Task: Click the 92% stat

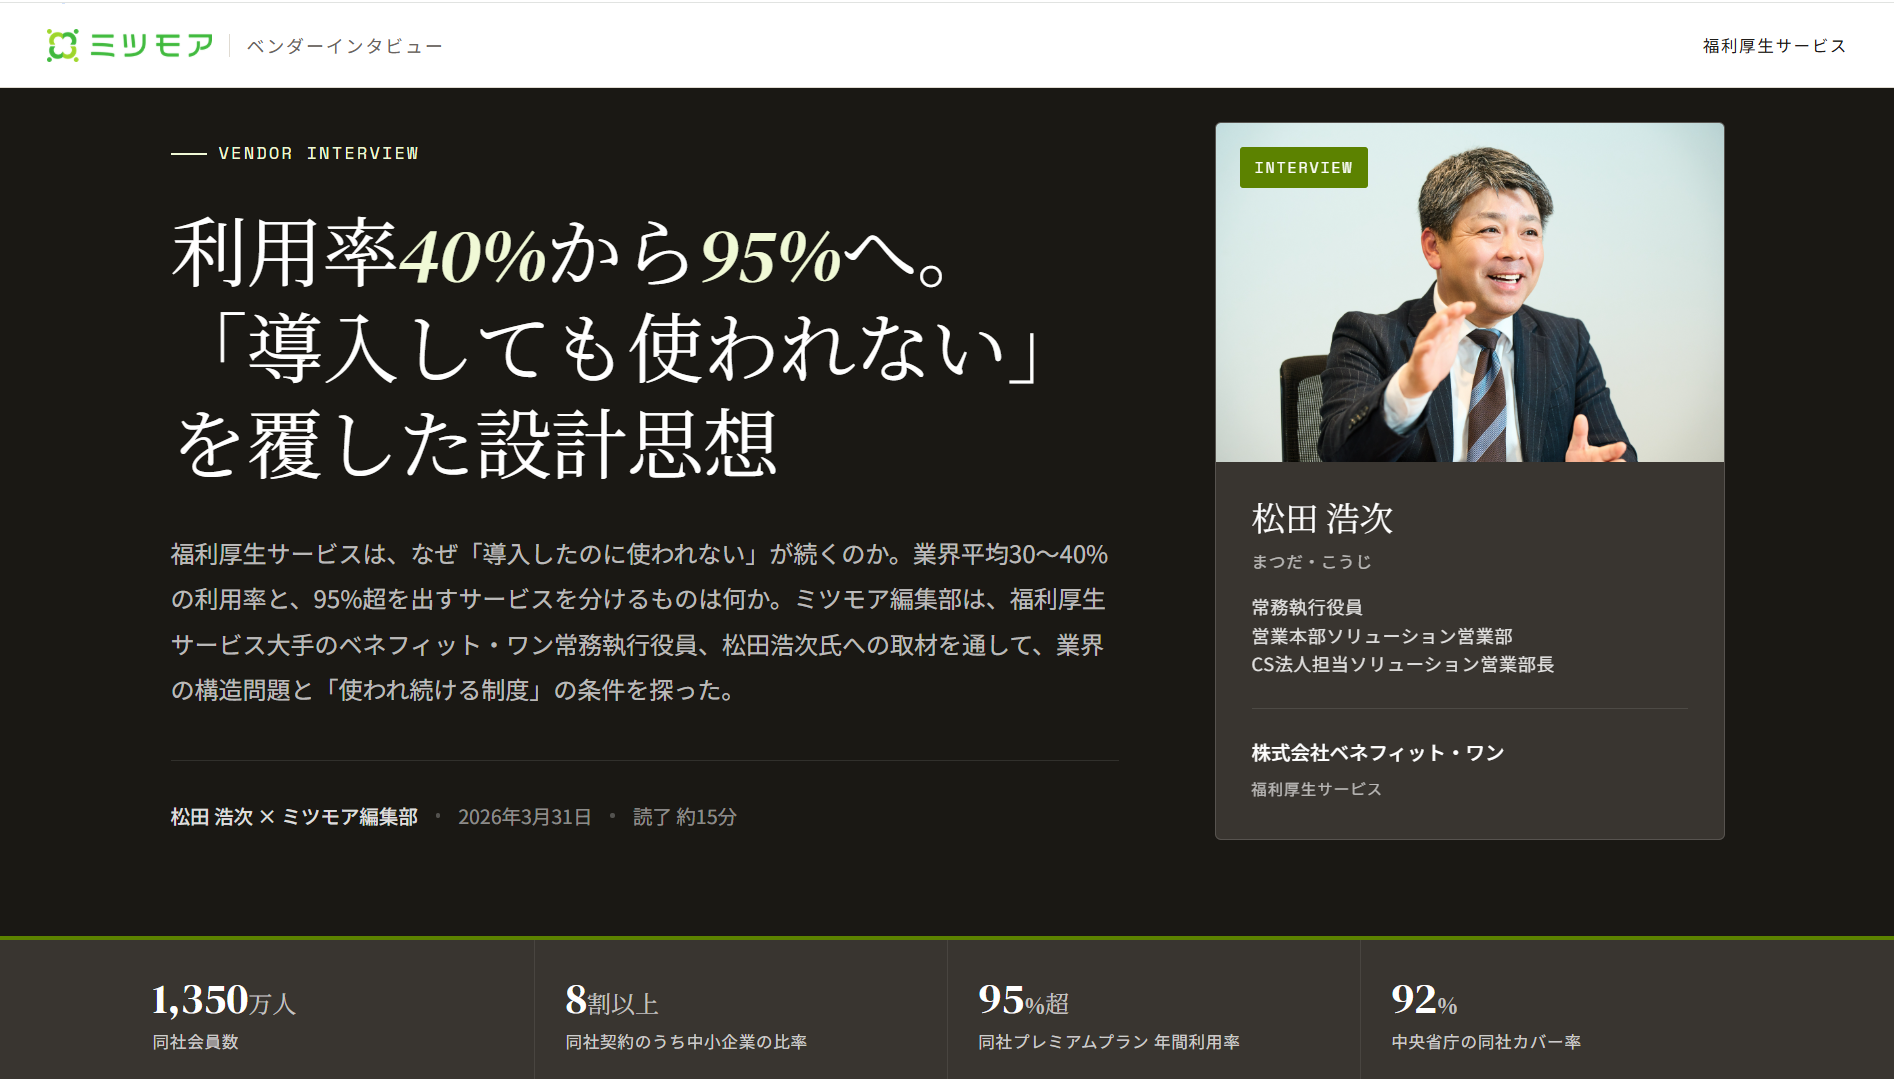Action: point(1424,1000)
